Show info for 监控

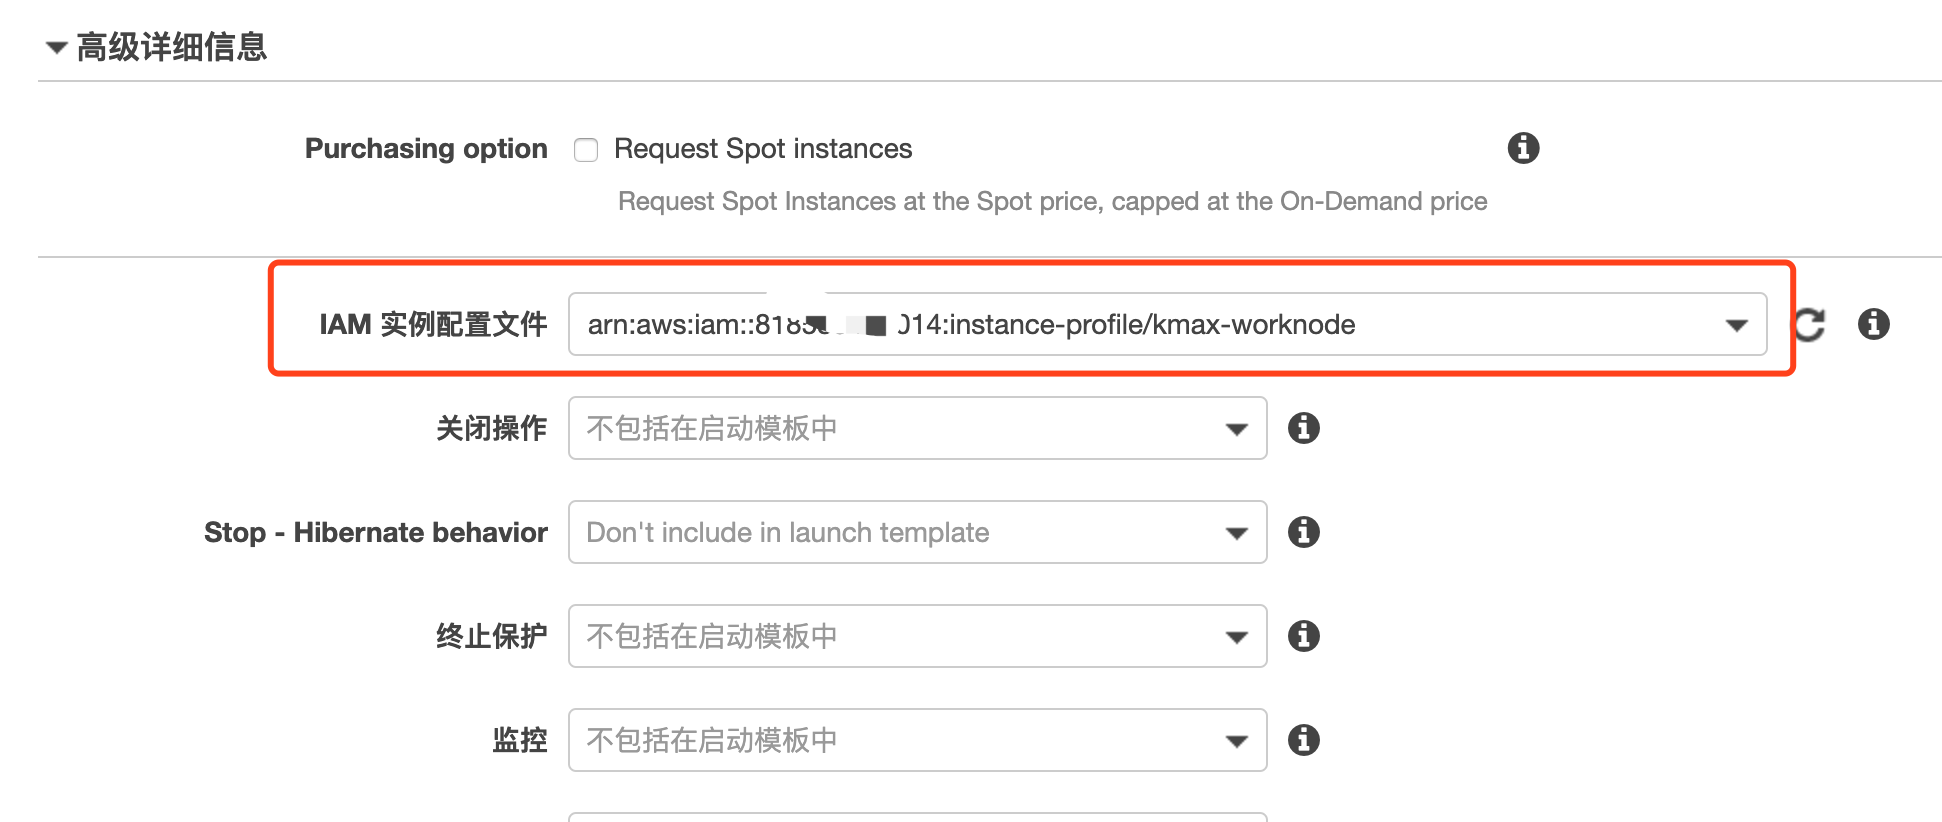pos(1304,740)
